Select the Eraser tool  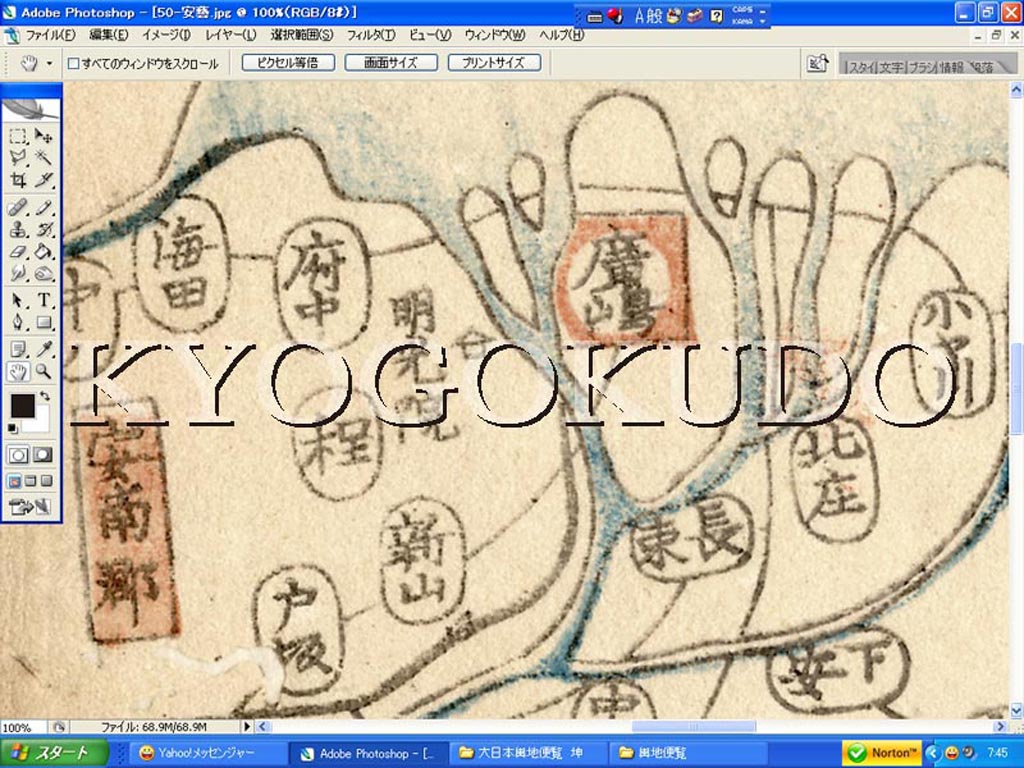coord(18,251)
